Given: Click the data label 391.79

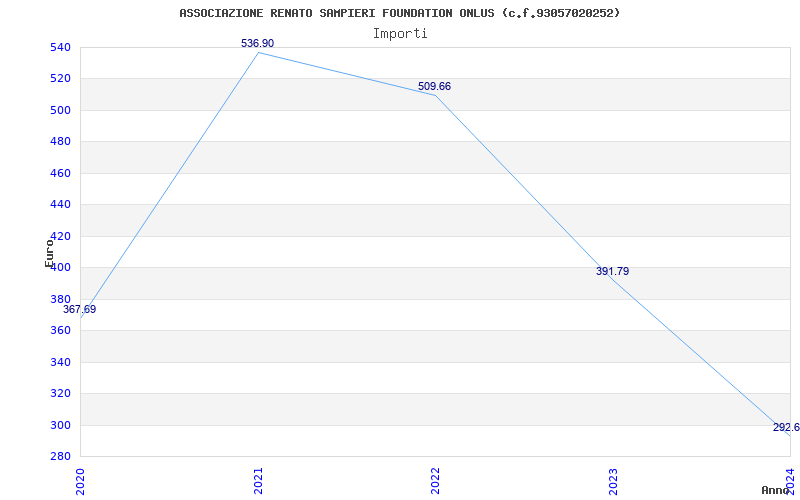Looking at the screenshot, I should point(612,271).
